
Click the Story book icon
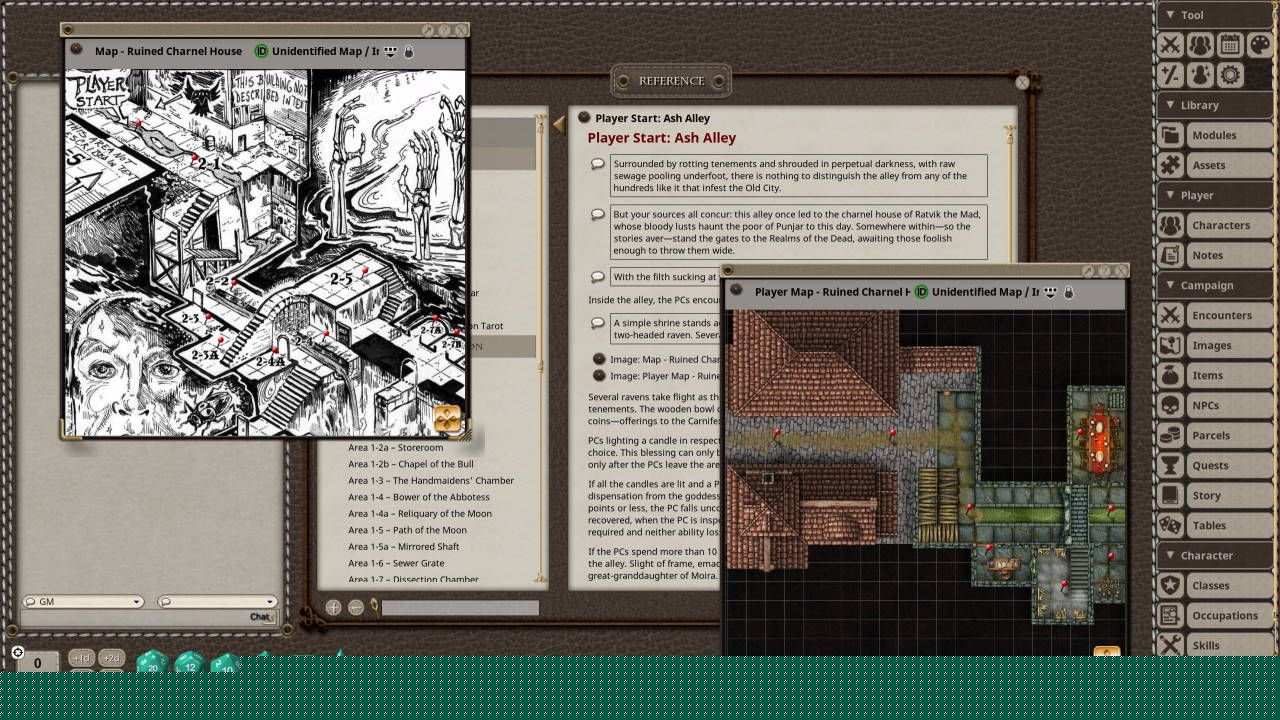pos(1170,495)
